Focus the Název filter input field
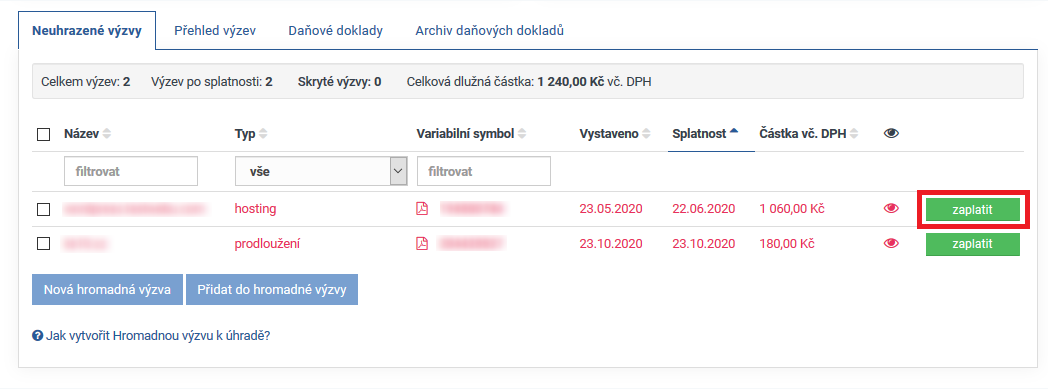1048x389 pixels. 131,171
